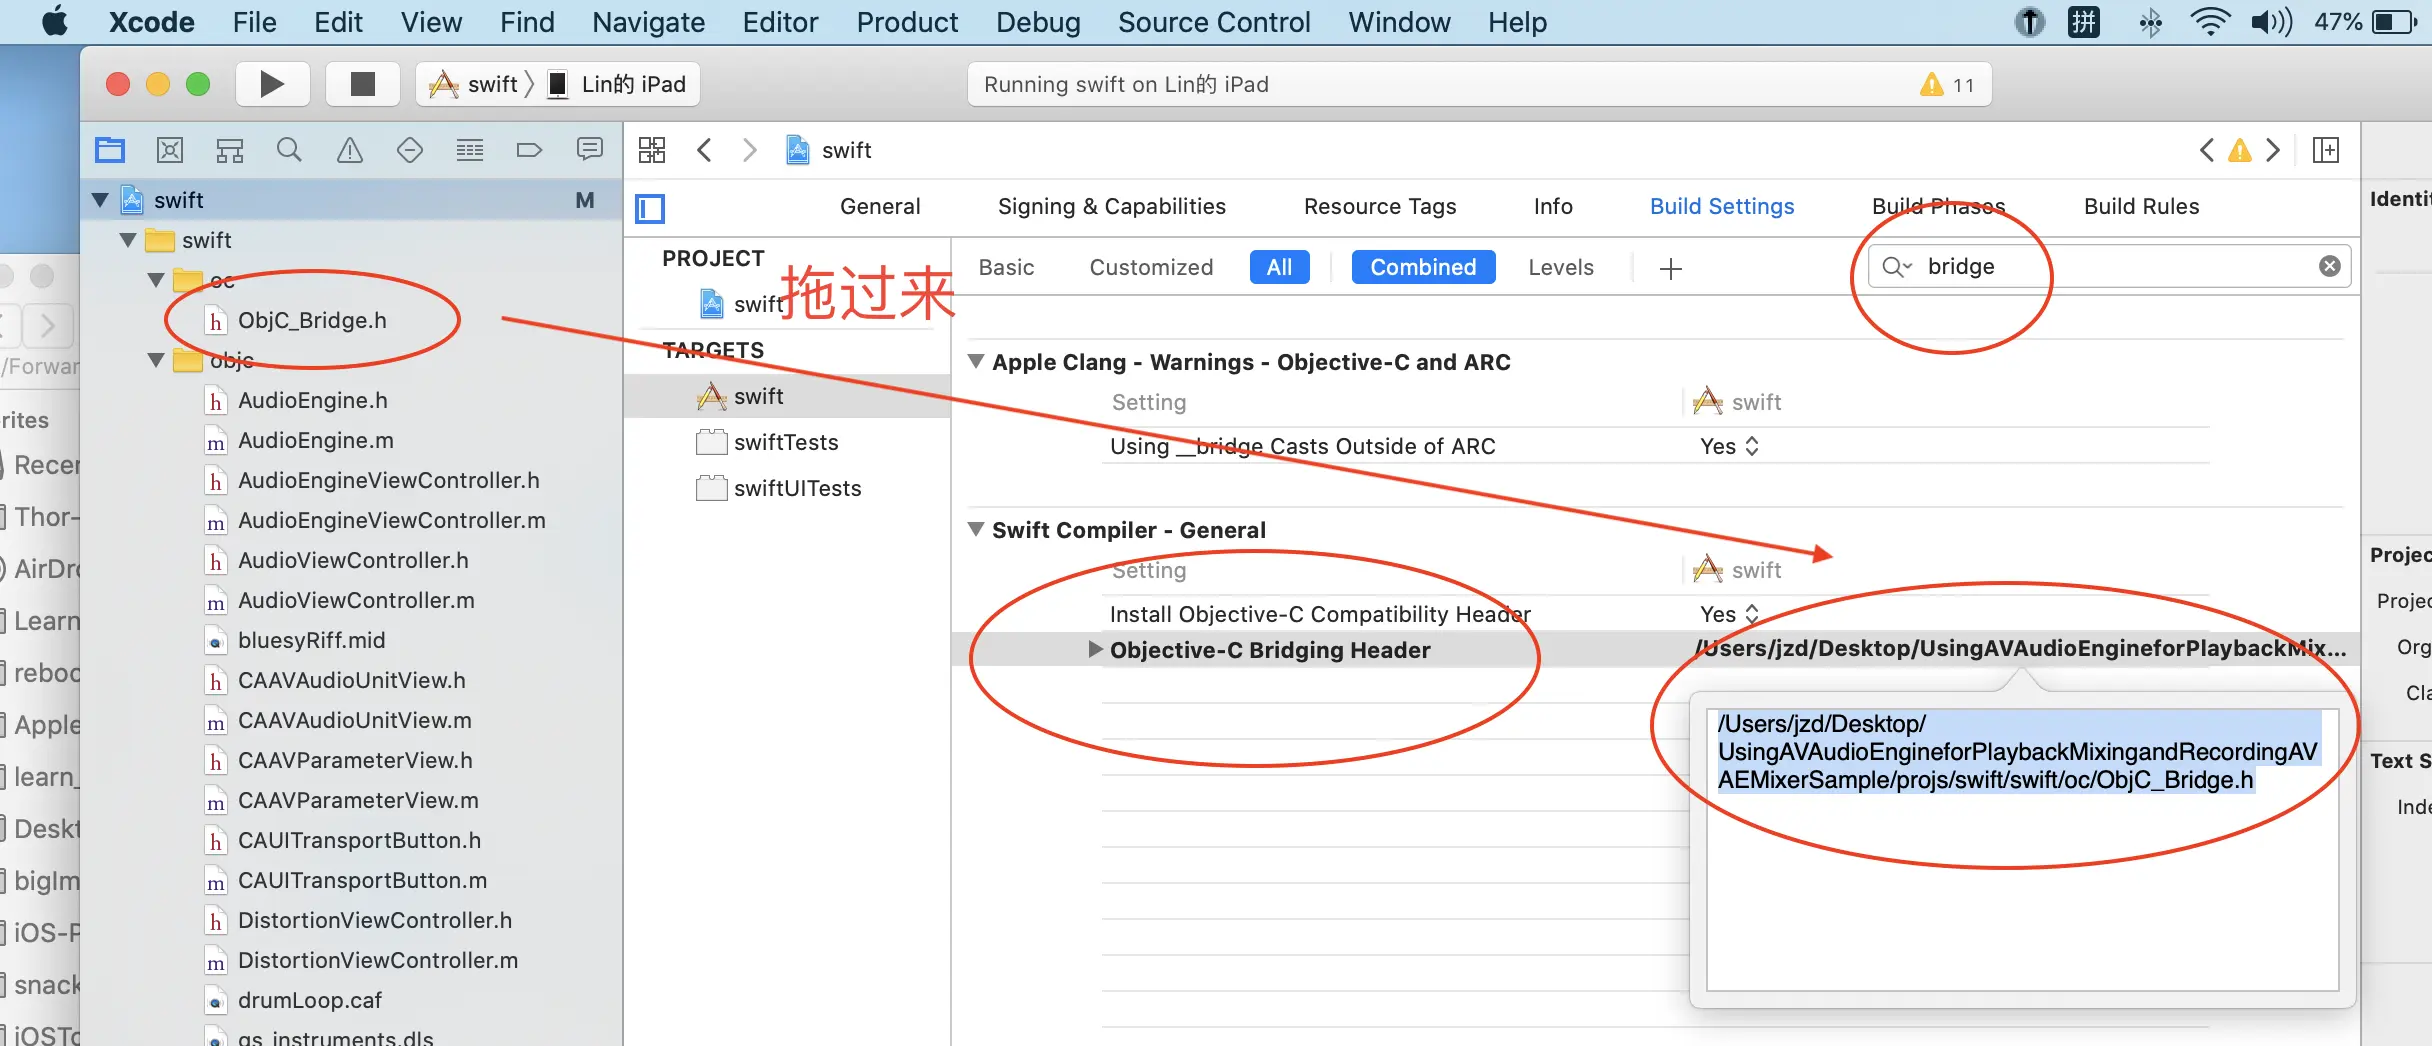2432x1046 pixels.
Task: Click the Add Editor split icon
Action: pyautogui.click(x=2326, y=150)
